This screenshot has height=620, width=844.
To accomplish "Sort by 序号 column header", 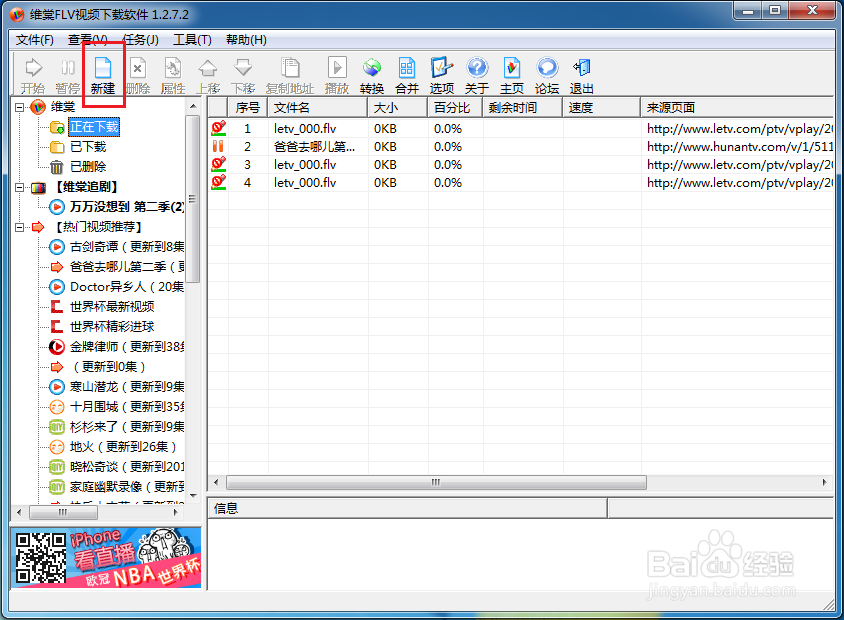I will point(248,108).
